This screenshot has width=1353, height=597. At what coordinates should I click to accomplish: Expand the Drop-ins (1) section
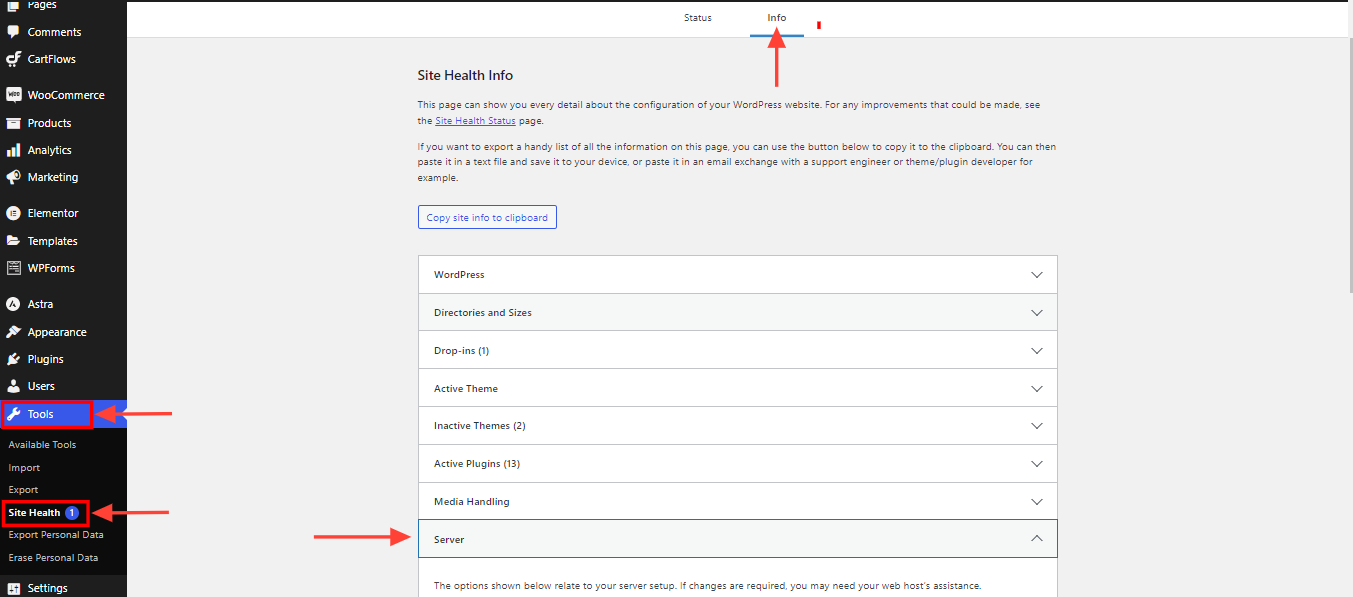(x=737, y=351)
